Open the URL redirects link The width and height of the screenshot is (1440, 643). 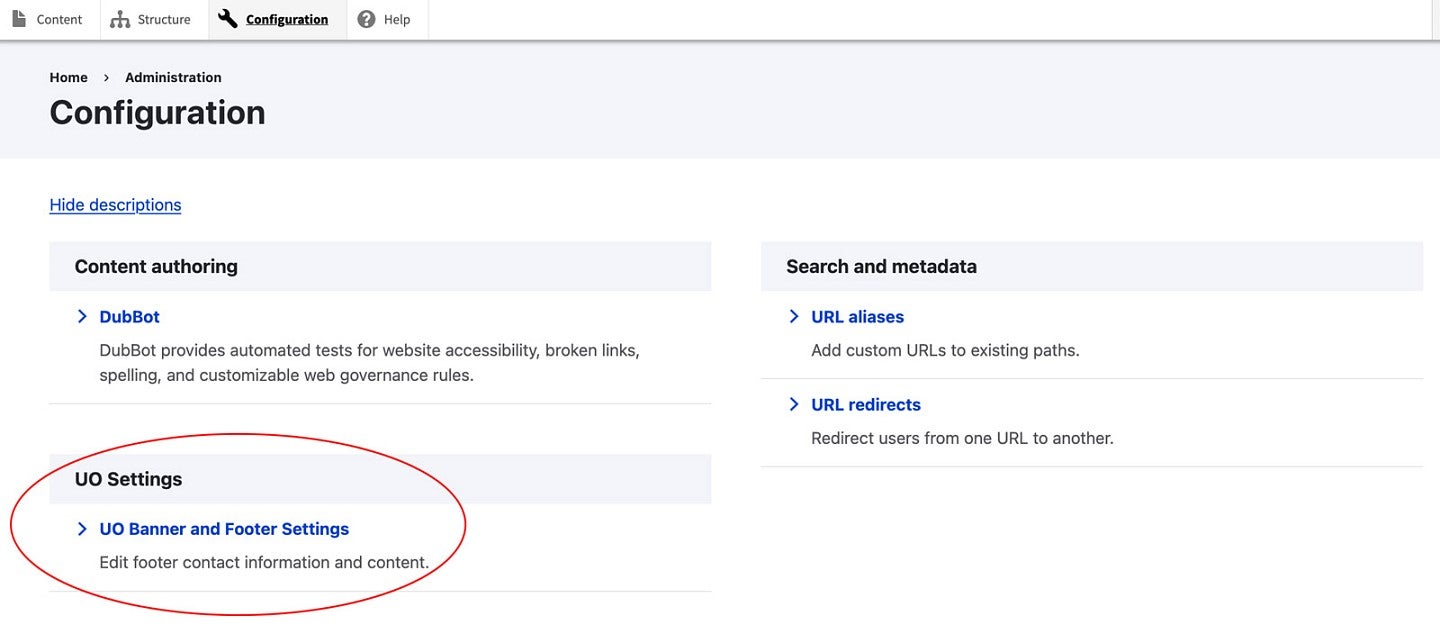click(x=866, y=405)
